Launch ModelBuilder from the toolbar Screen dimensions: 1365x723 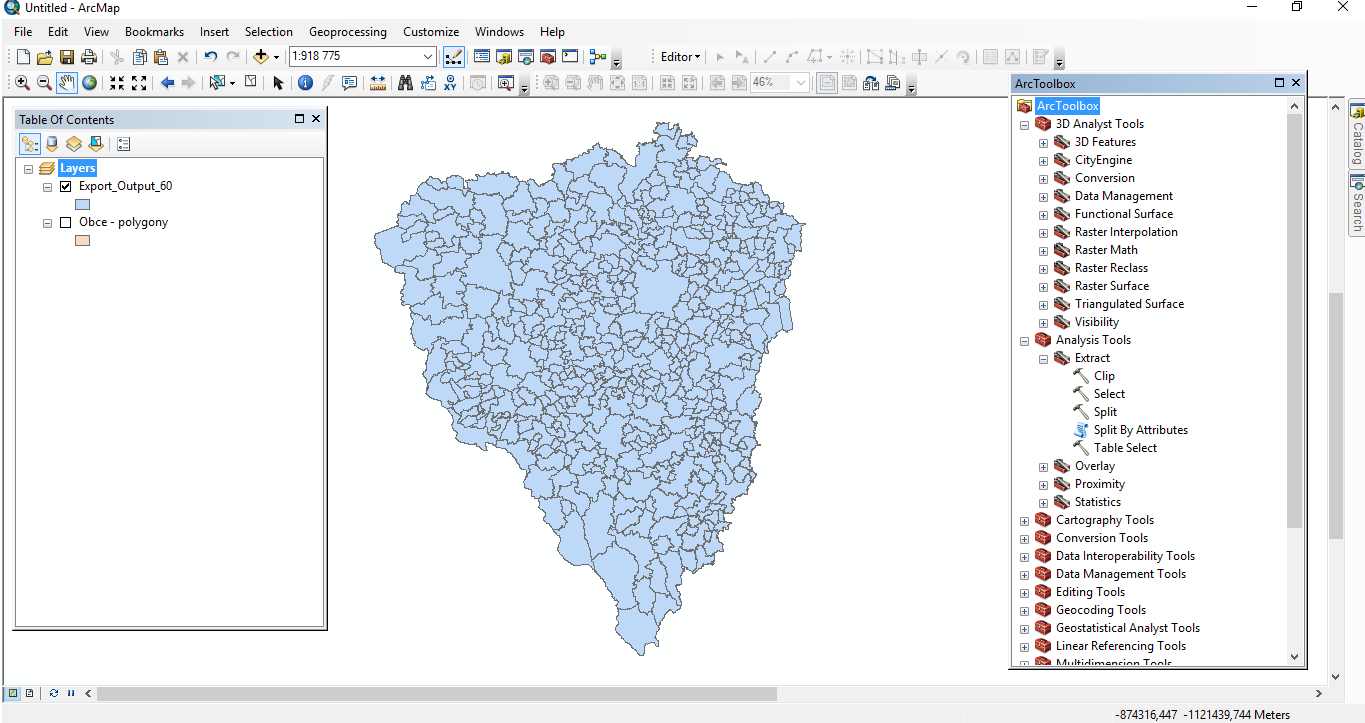click(598, 57)
